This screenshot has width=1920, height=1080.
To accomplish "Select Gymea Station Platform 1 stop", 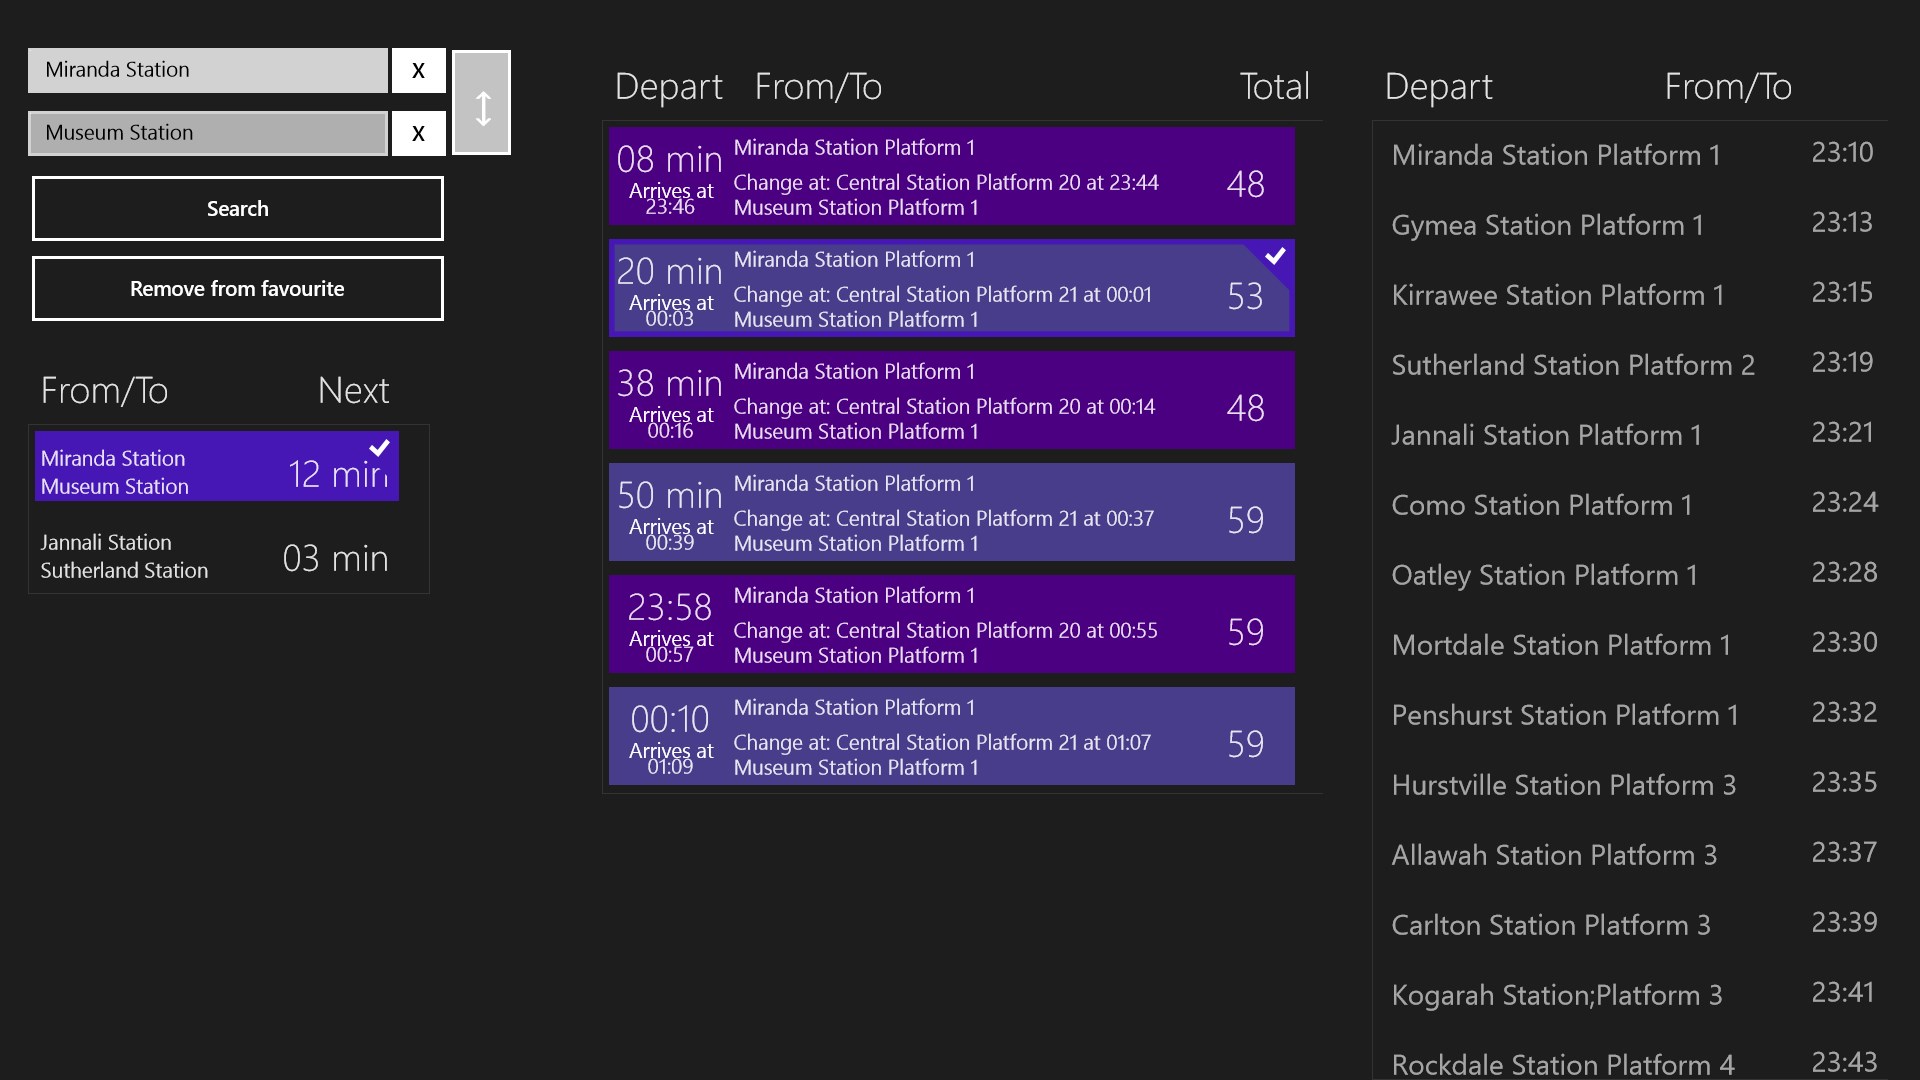I will pos(1630,225).
